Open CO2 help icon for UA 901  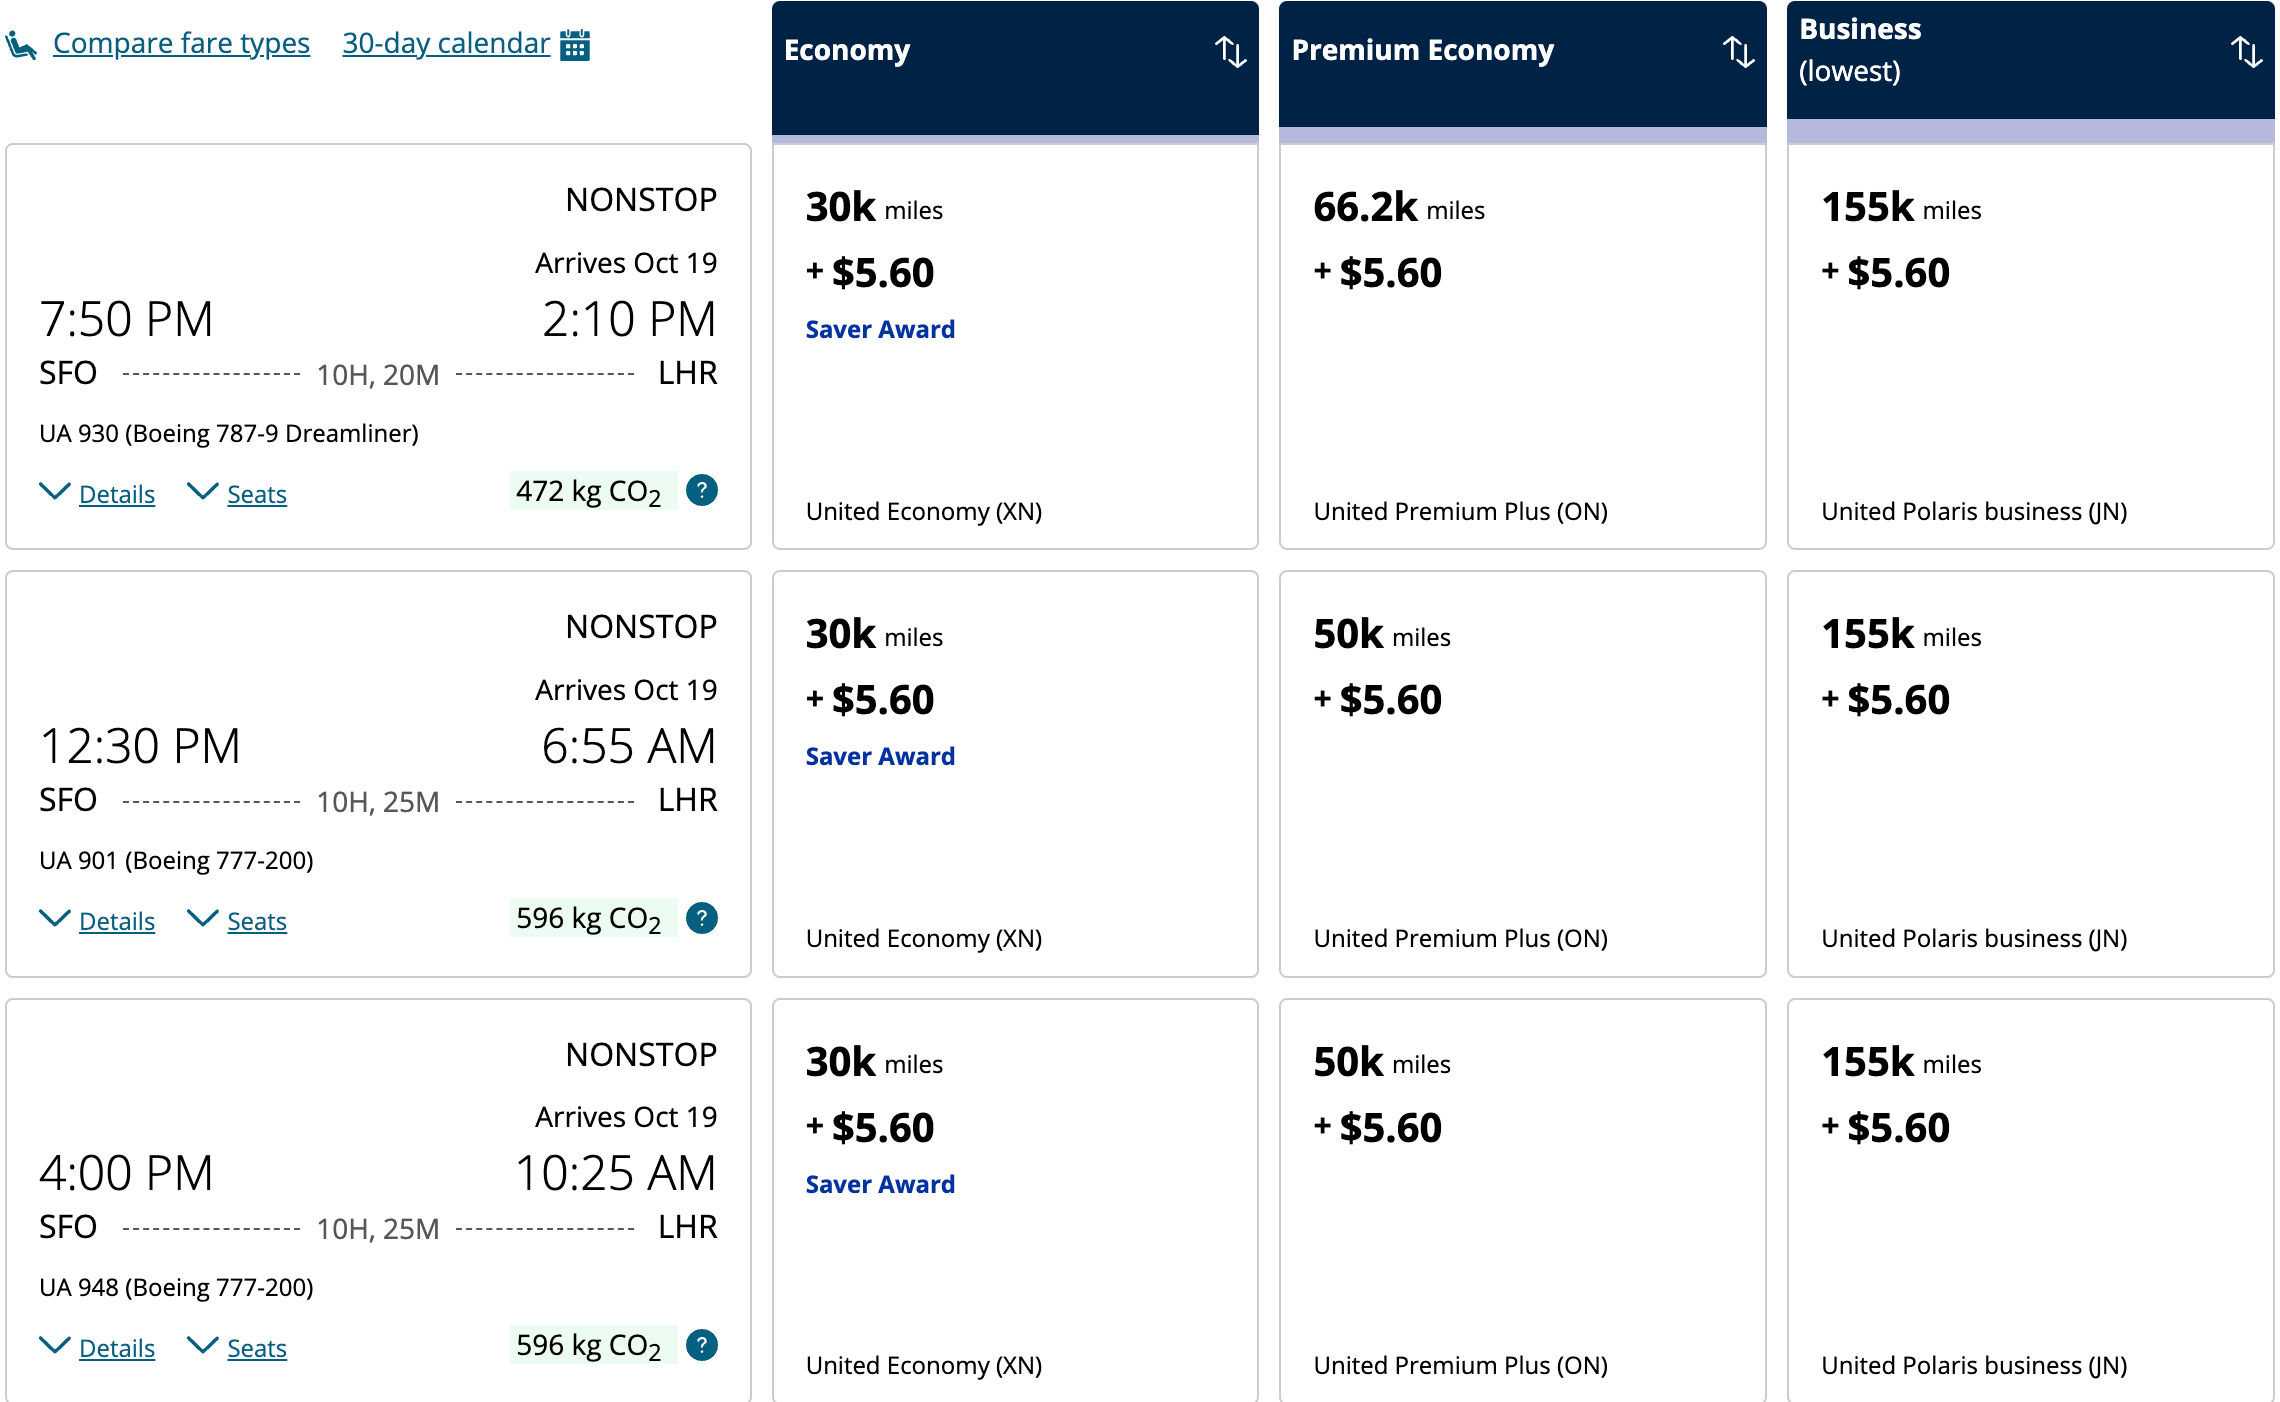(702, 918)
